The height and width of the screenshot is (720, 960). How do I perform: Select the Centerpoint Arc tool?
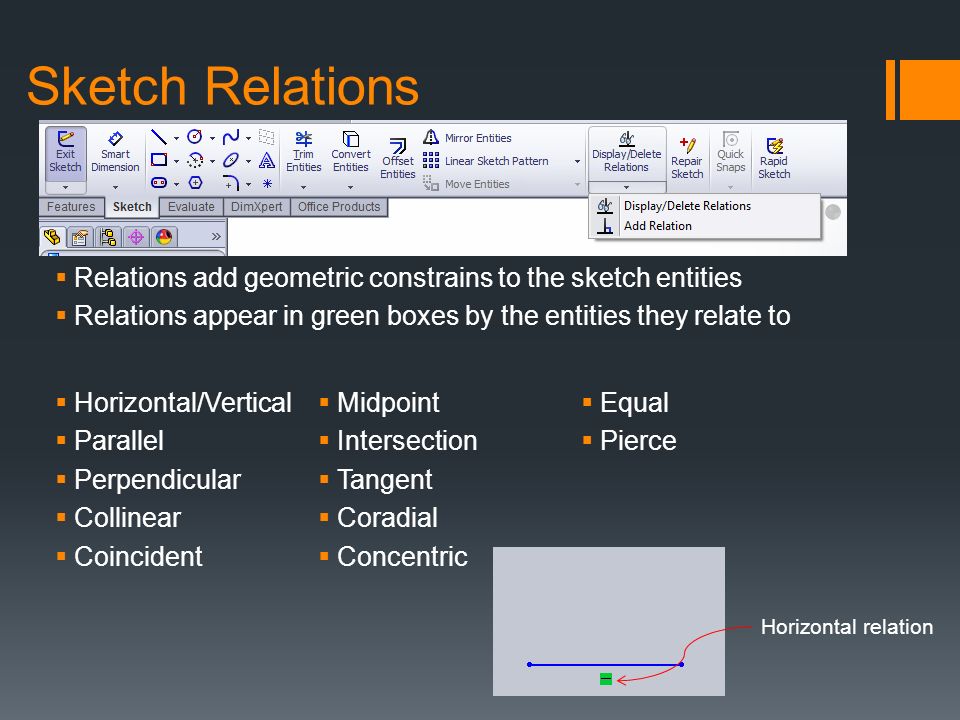pyautogui.click(x=195, y=160)
